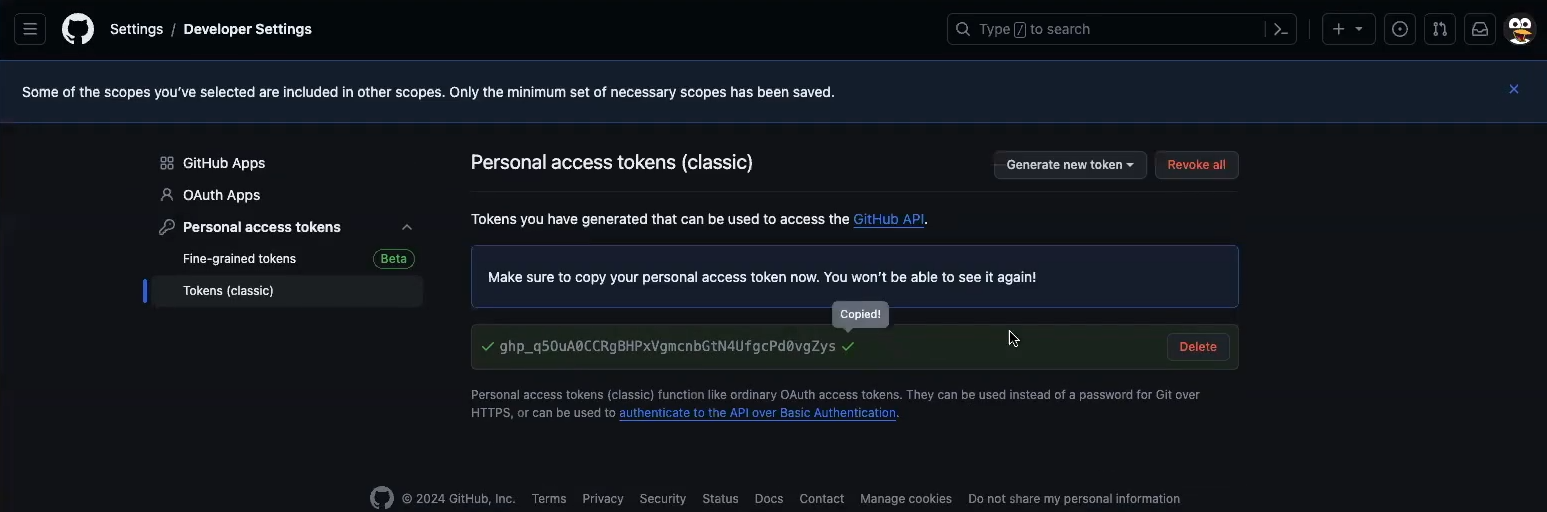The height and width of the screenshot is (512, 1547).
Task: Select Fine-grained tokens in sidebar
Action: (x=239, y=259)
